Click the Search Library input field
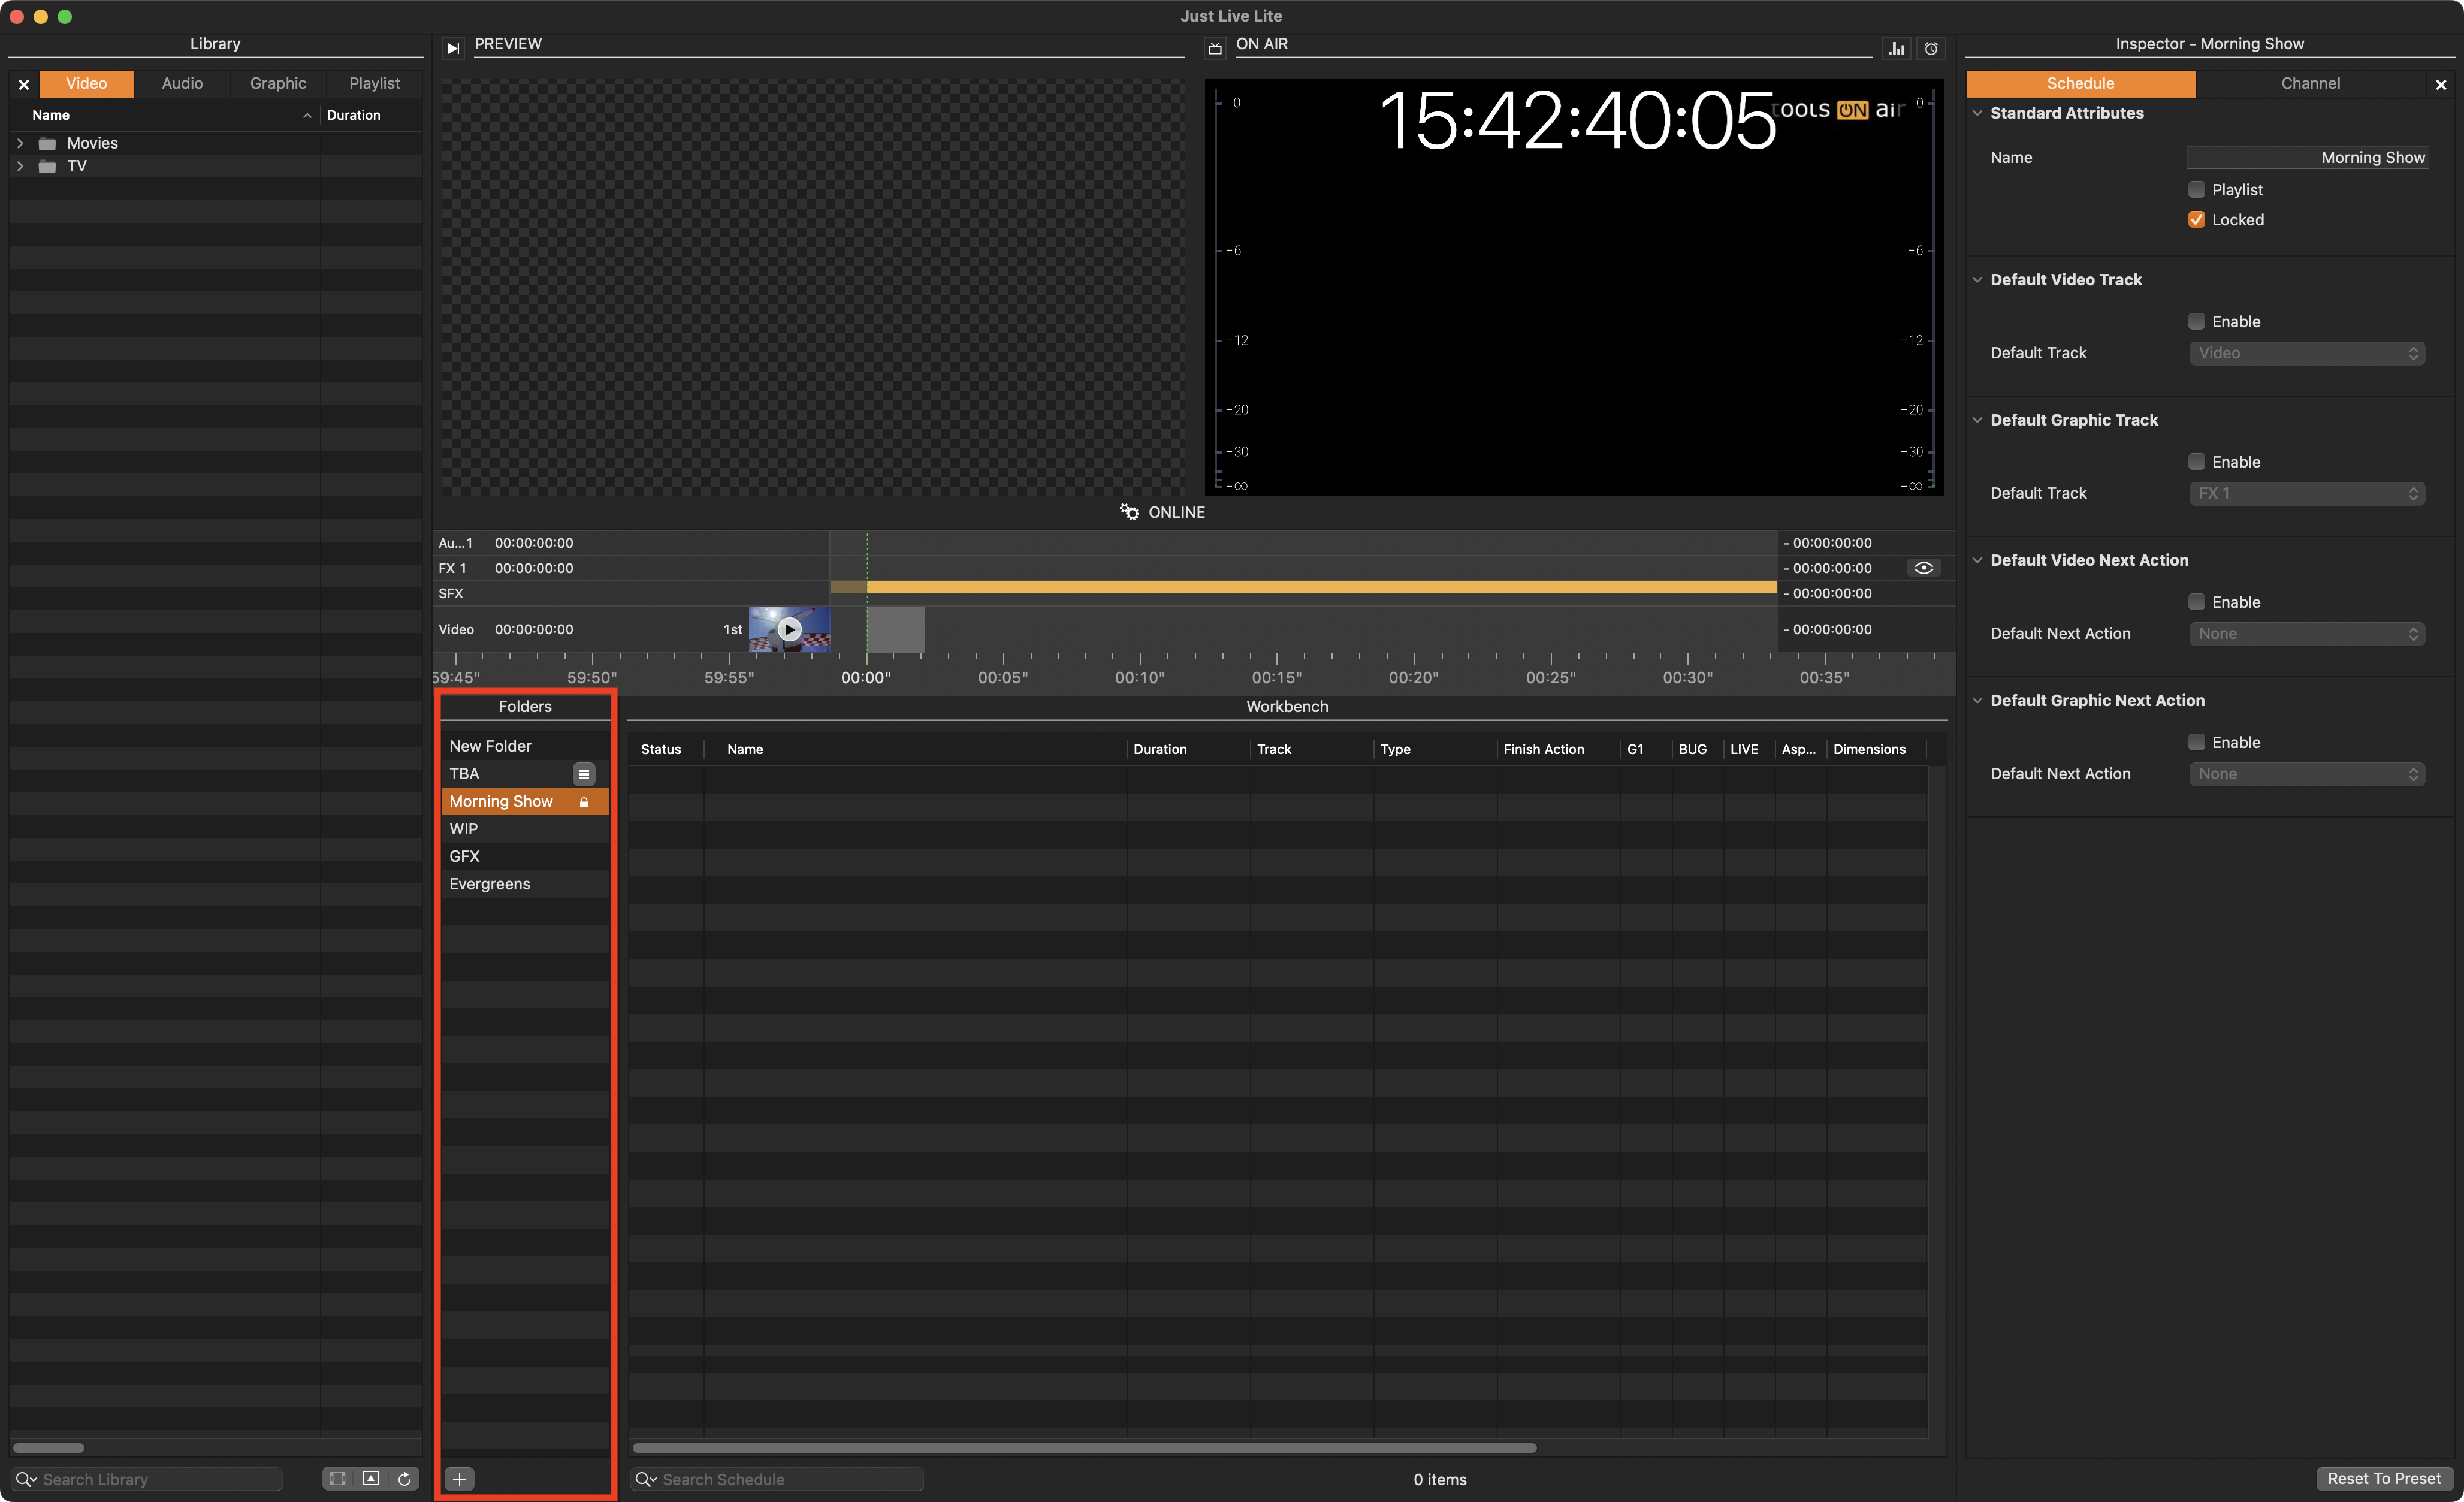This screenshot has width=2464, height=1502. point(148,1479)
